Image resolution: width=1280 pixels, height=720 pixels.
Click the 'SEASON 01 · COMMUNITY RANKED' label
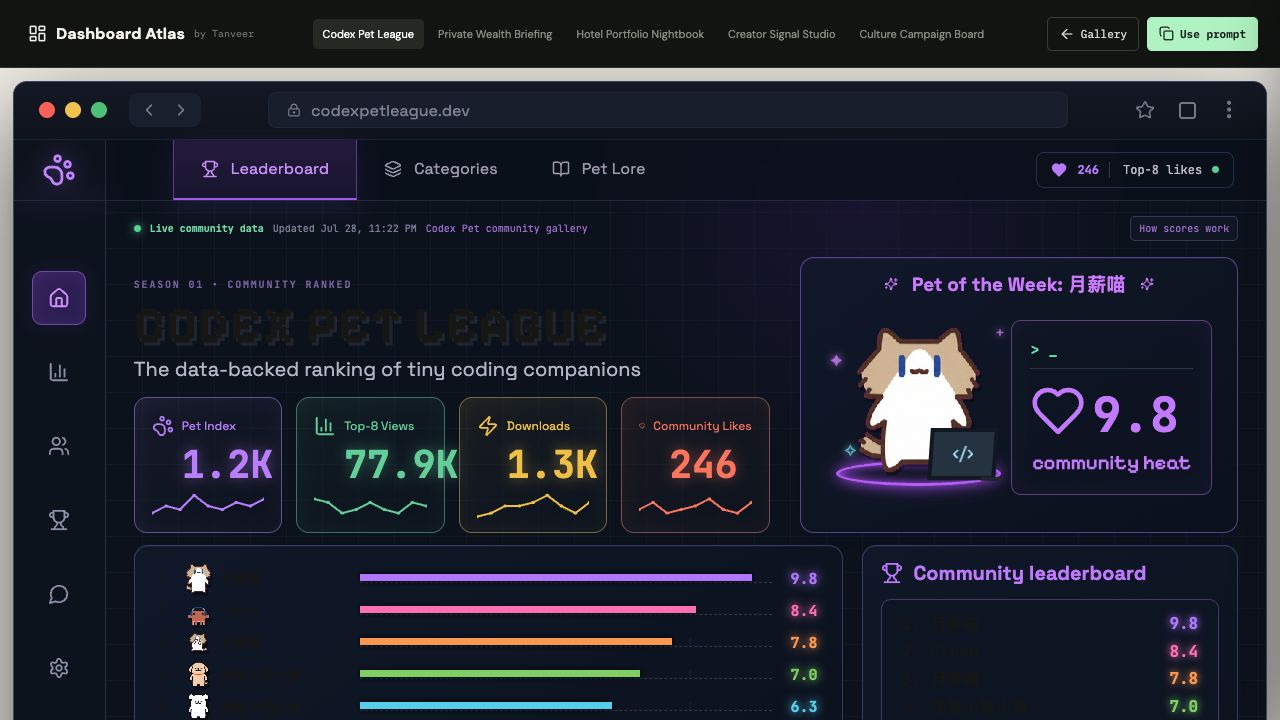click(x=243, y=285)
